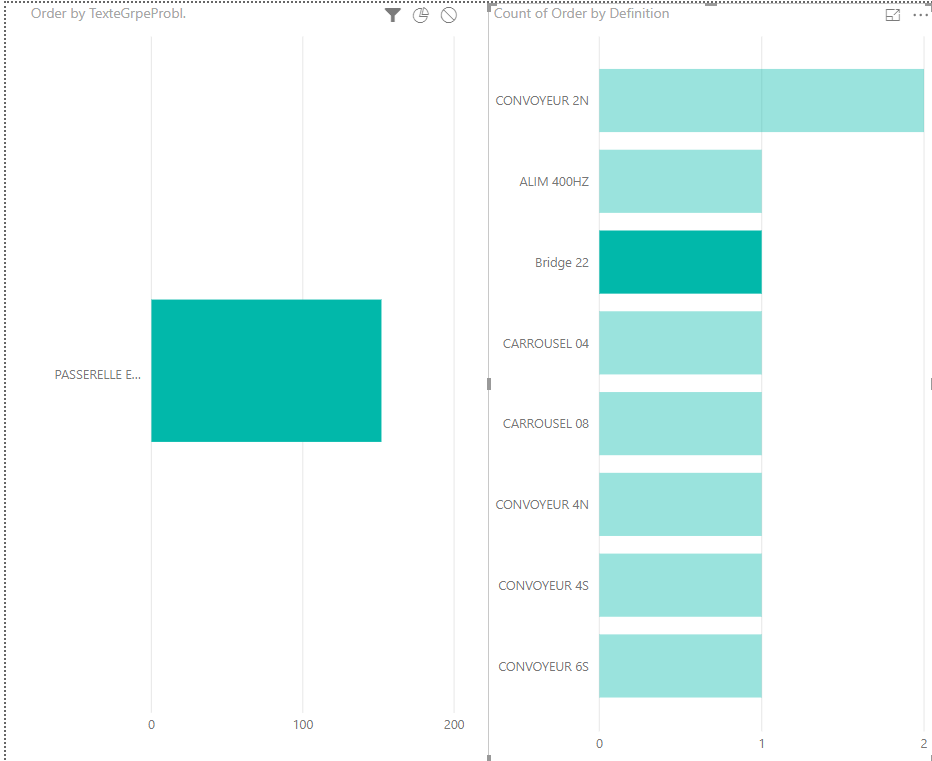Click the "200" tick on the left chart axis
932x761 pixels.
[454, 724]
